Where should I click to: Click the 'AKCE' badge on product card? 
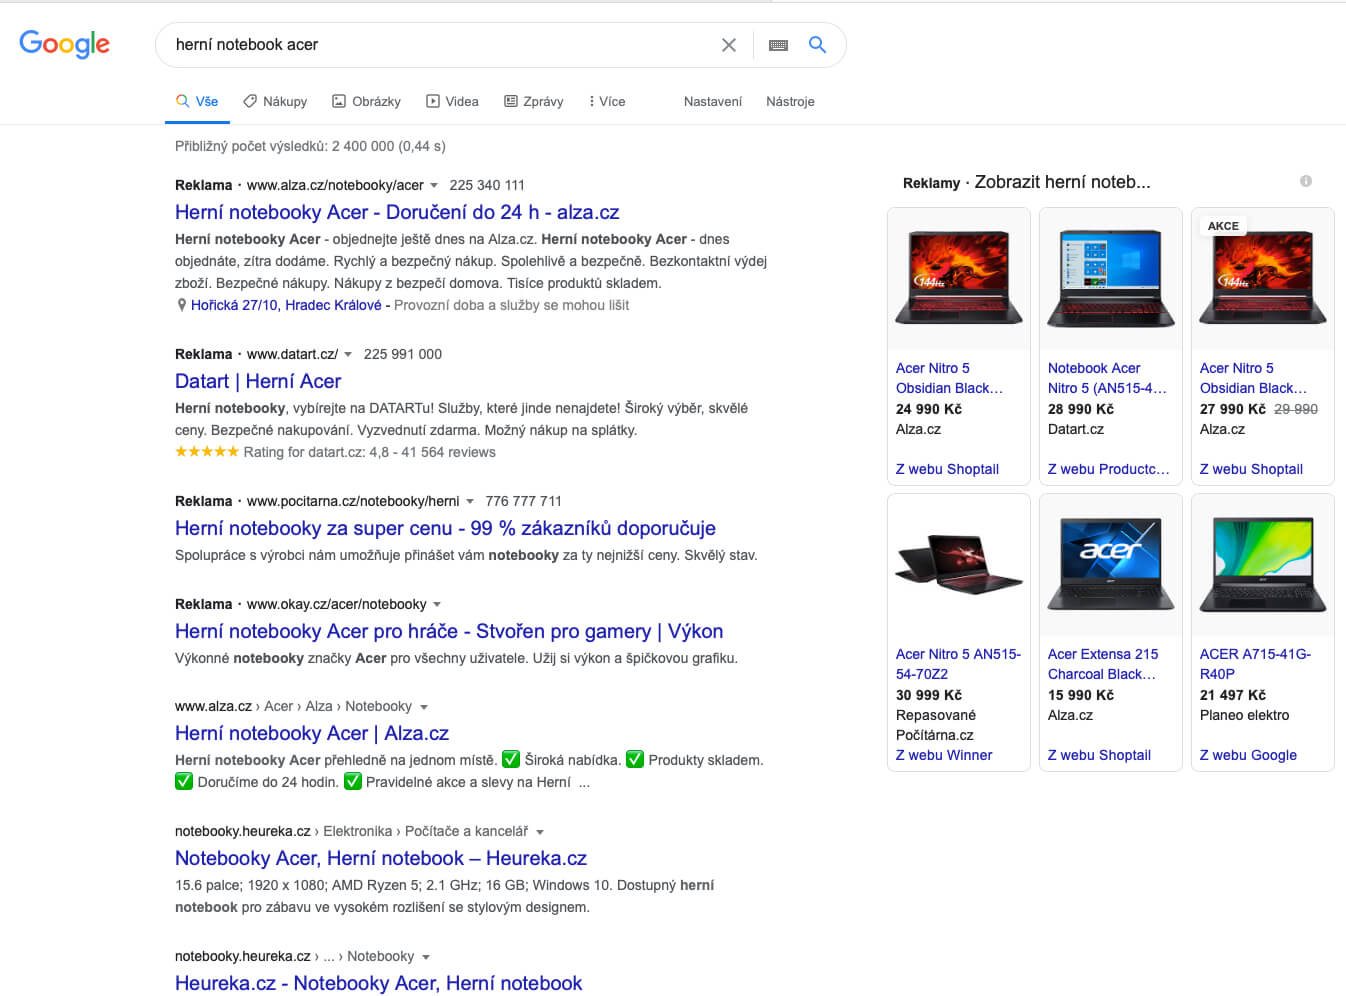pyautogui.click(x=1223, y=226)
